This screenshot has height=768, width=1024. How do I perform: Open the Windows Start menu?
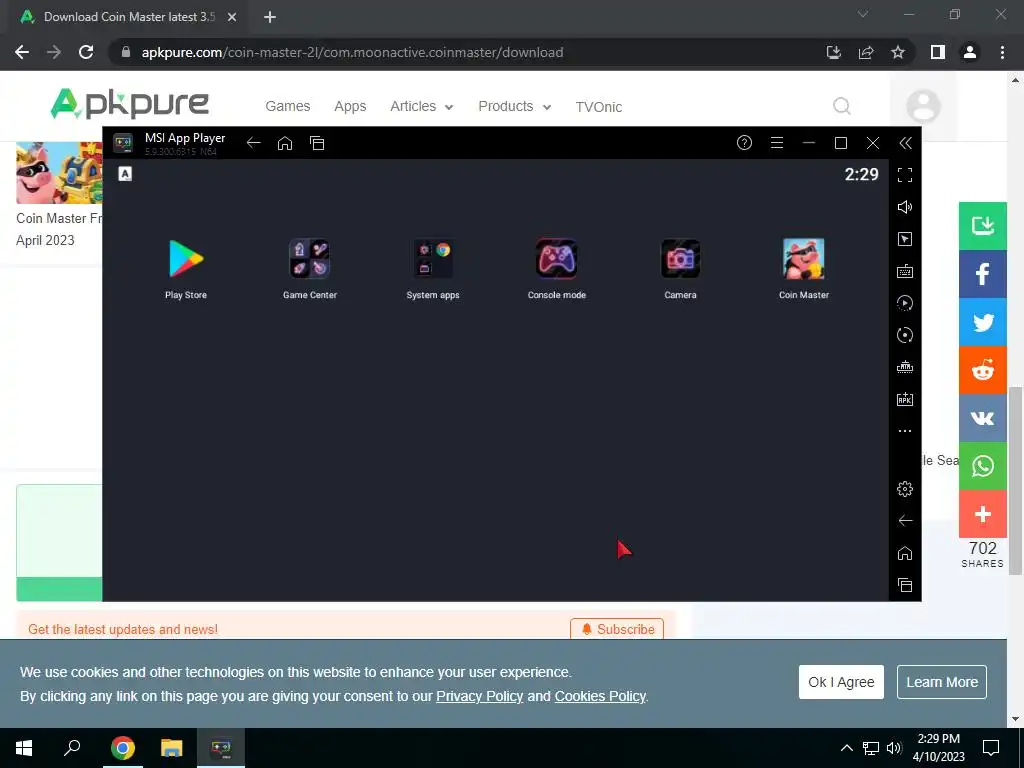point(24,748)
